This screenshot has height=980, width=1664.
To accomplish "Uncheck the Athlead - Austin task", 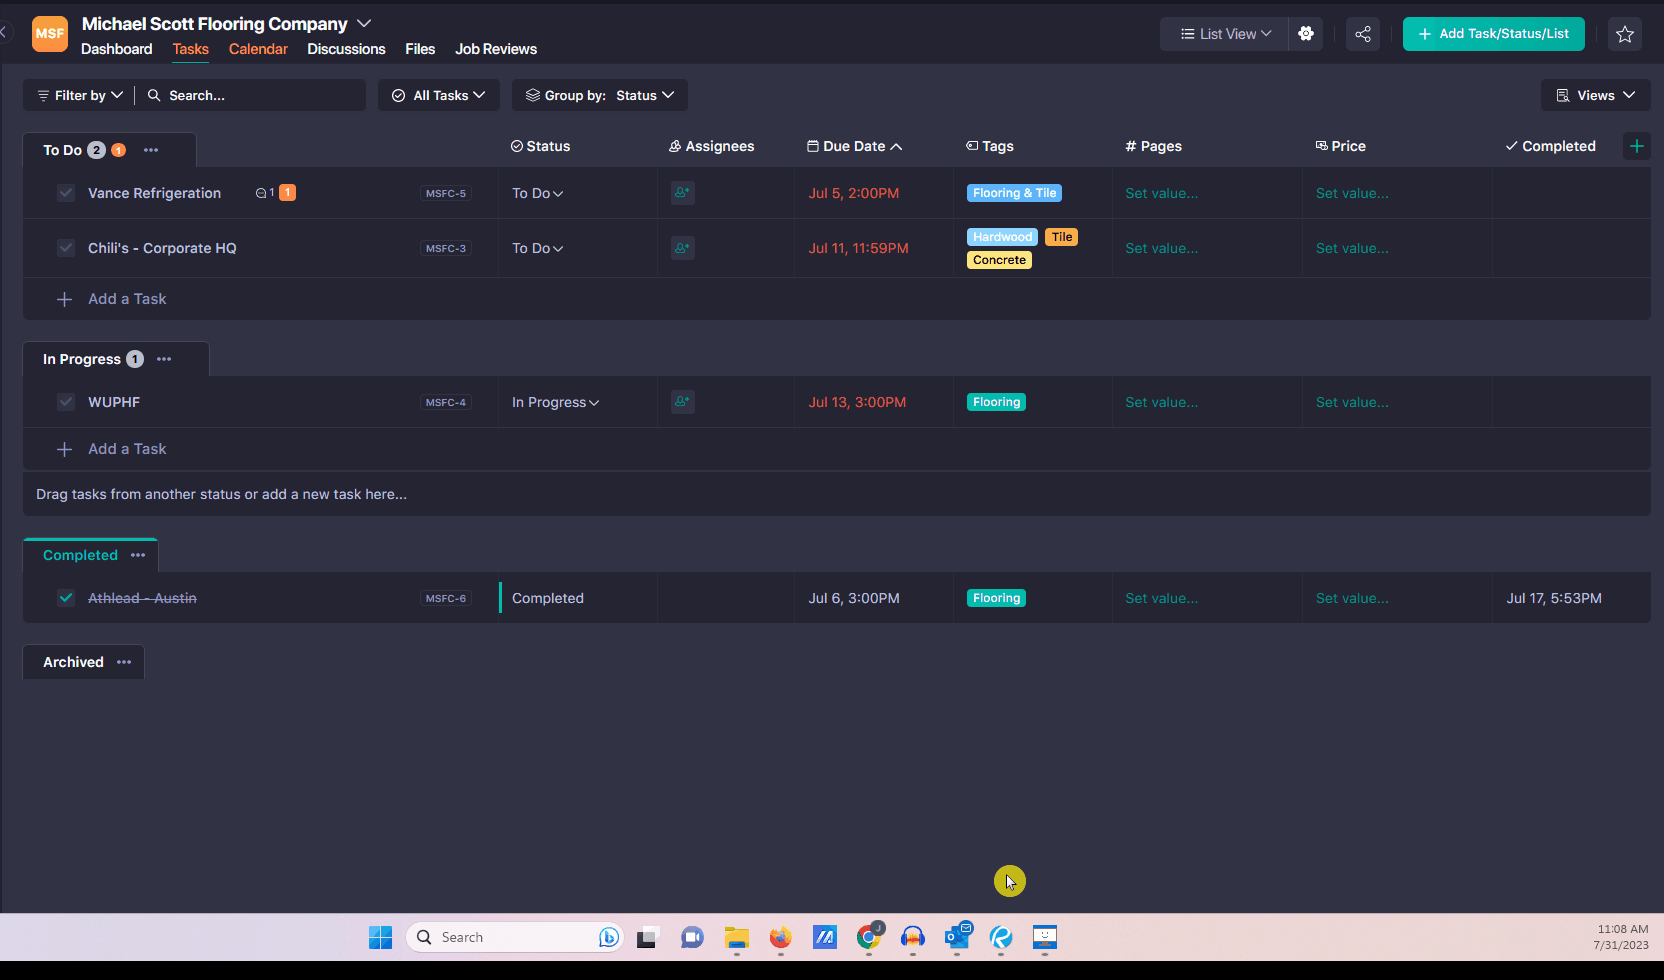I will 66,598.
